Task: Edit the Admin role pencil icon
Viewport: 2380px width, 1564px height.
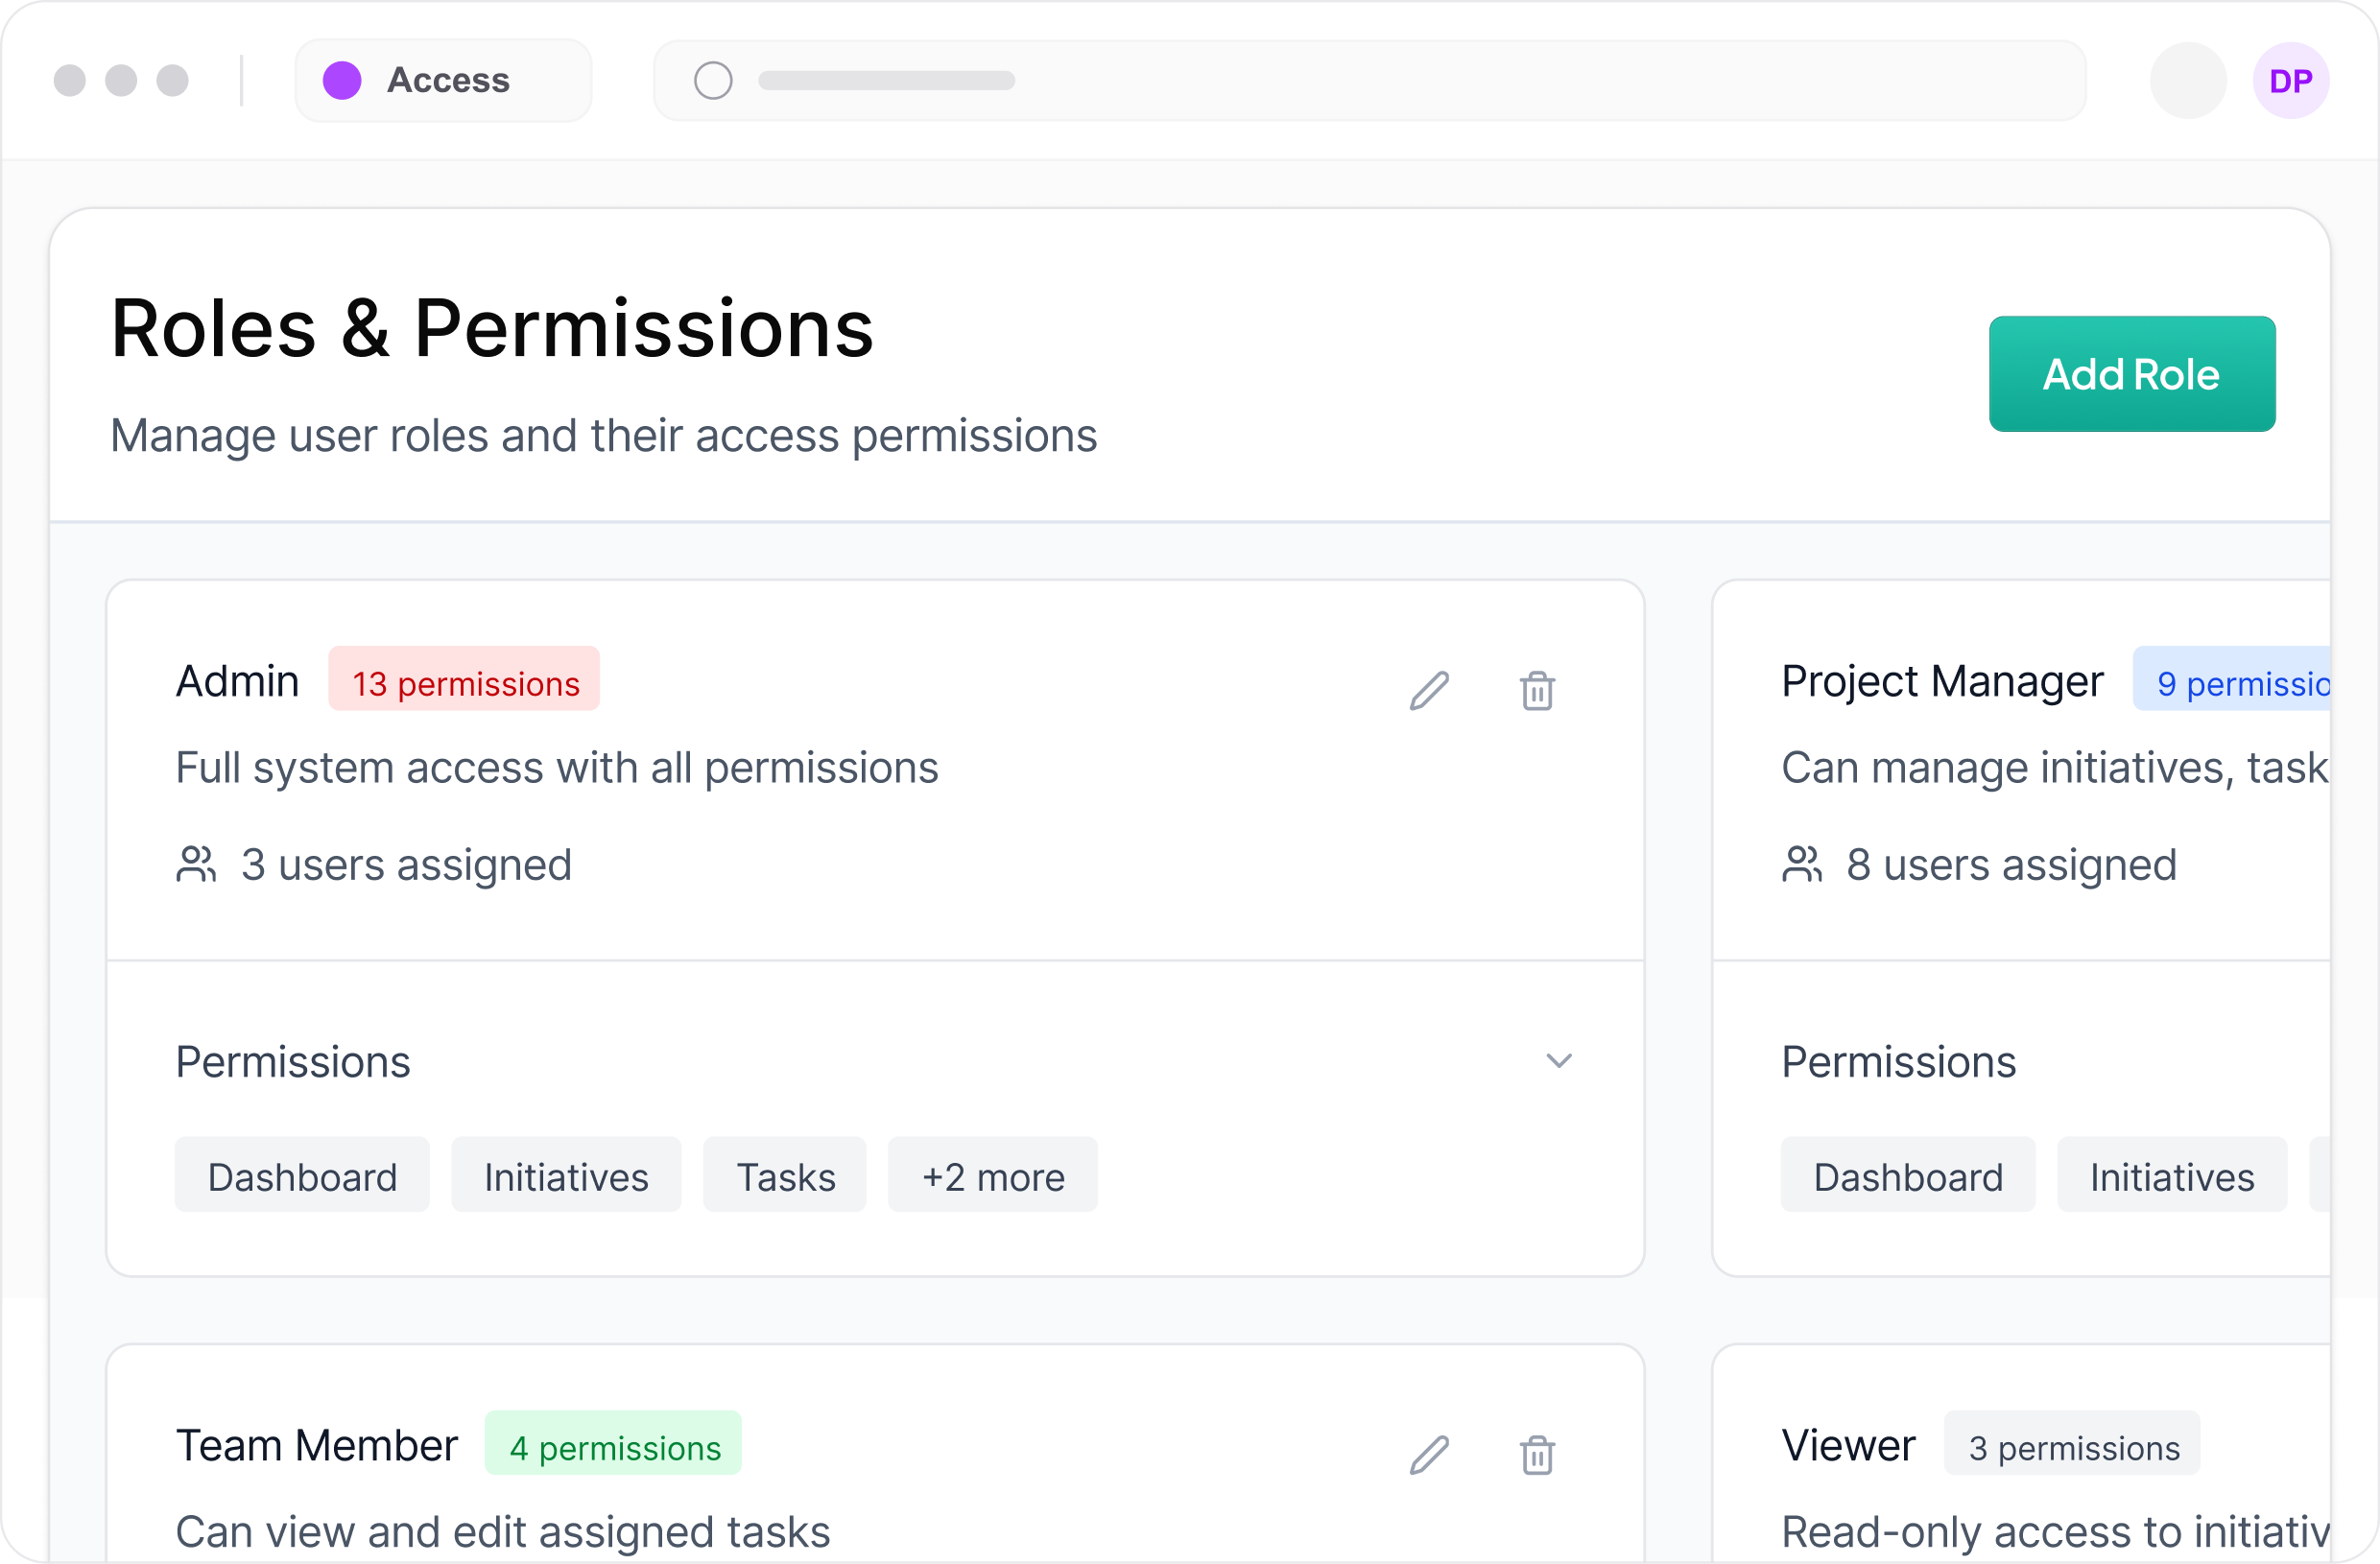Action: click(x=1429, y=690)
